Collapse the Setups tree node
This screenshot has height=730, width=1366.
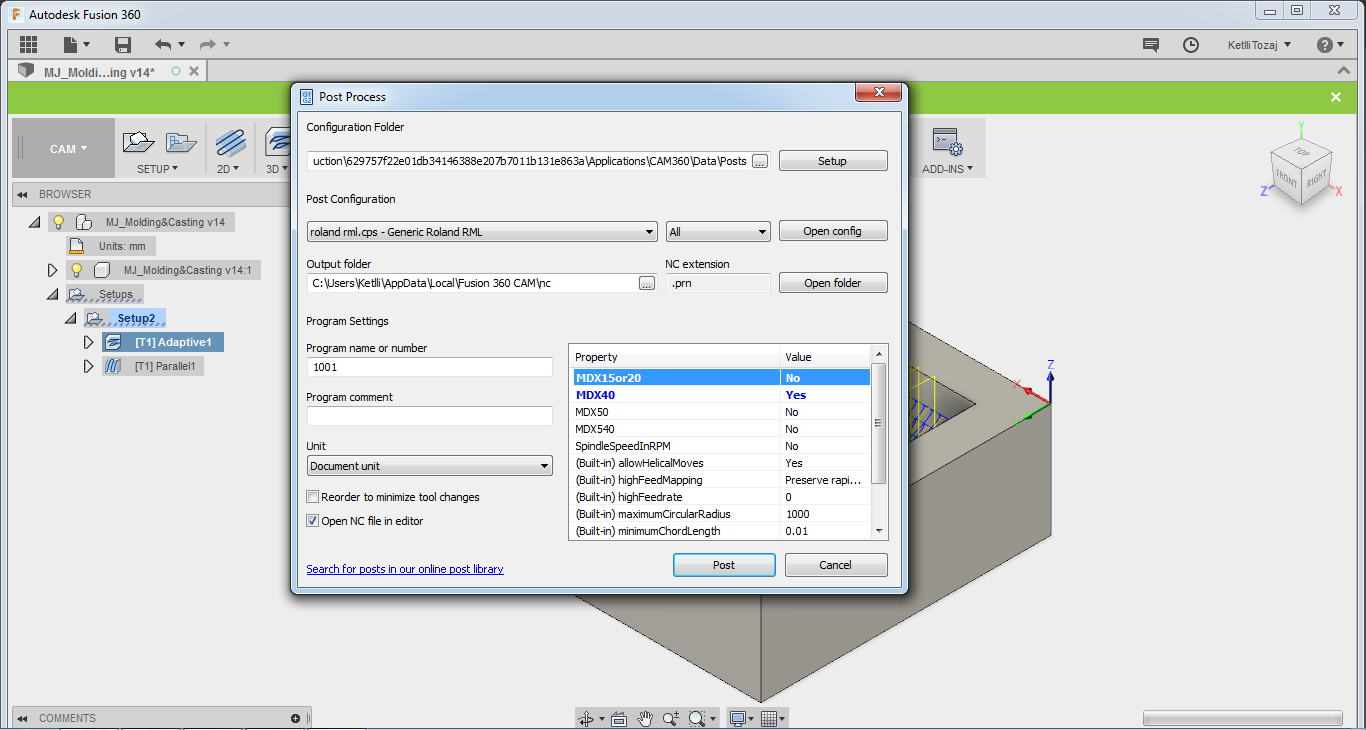[x=53, y=294]
